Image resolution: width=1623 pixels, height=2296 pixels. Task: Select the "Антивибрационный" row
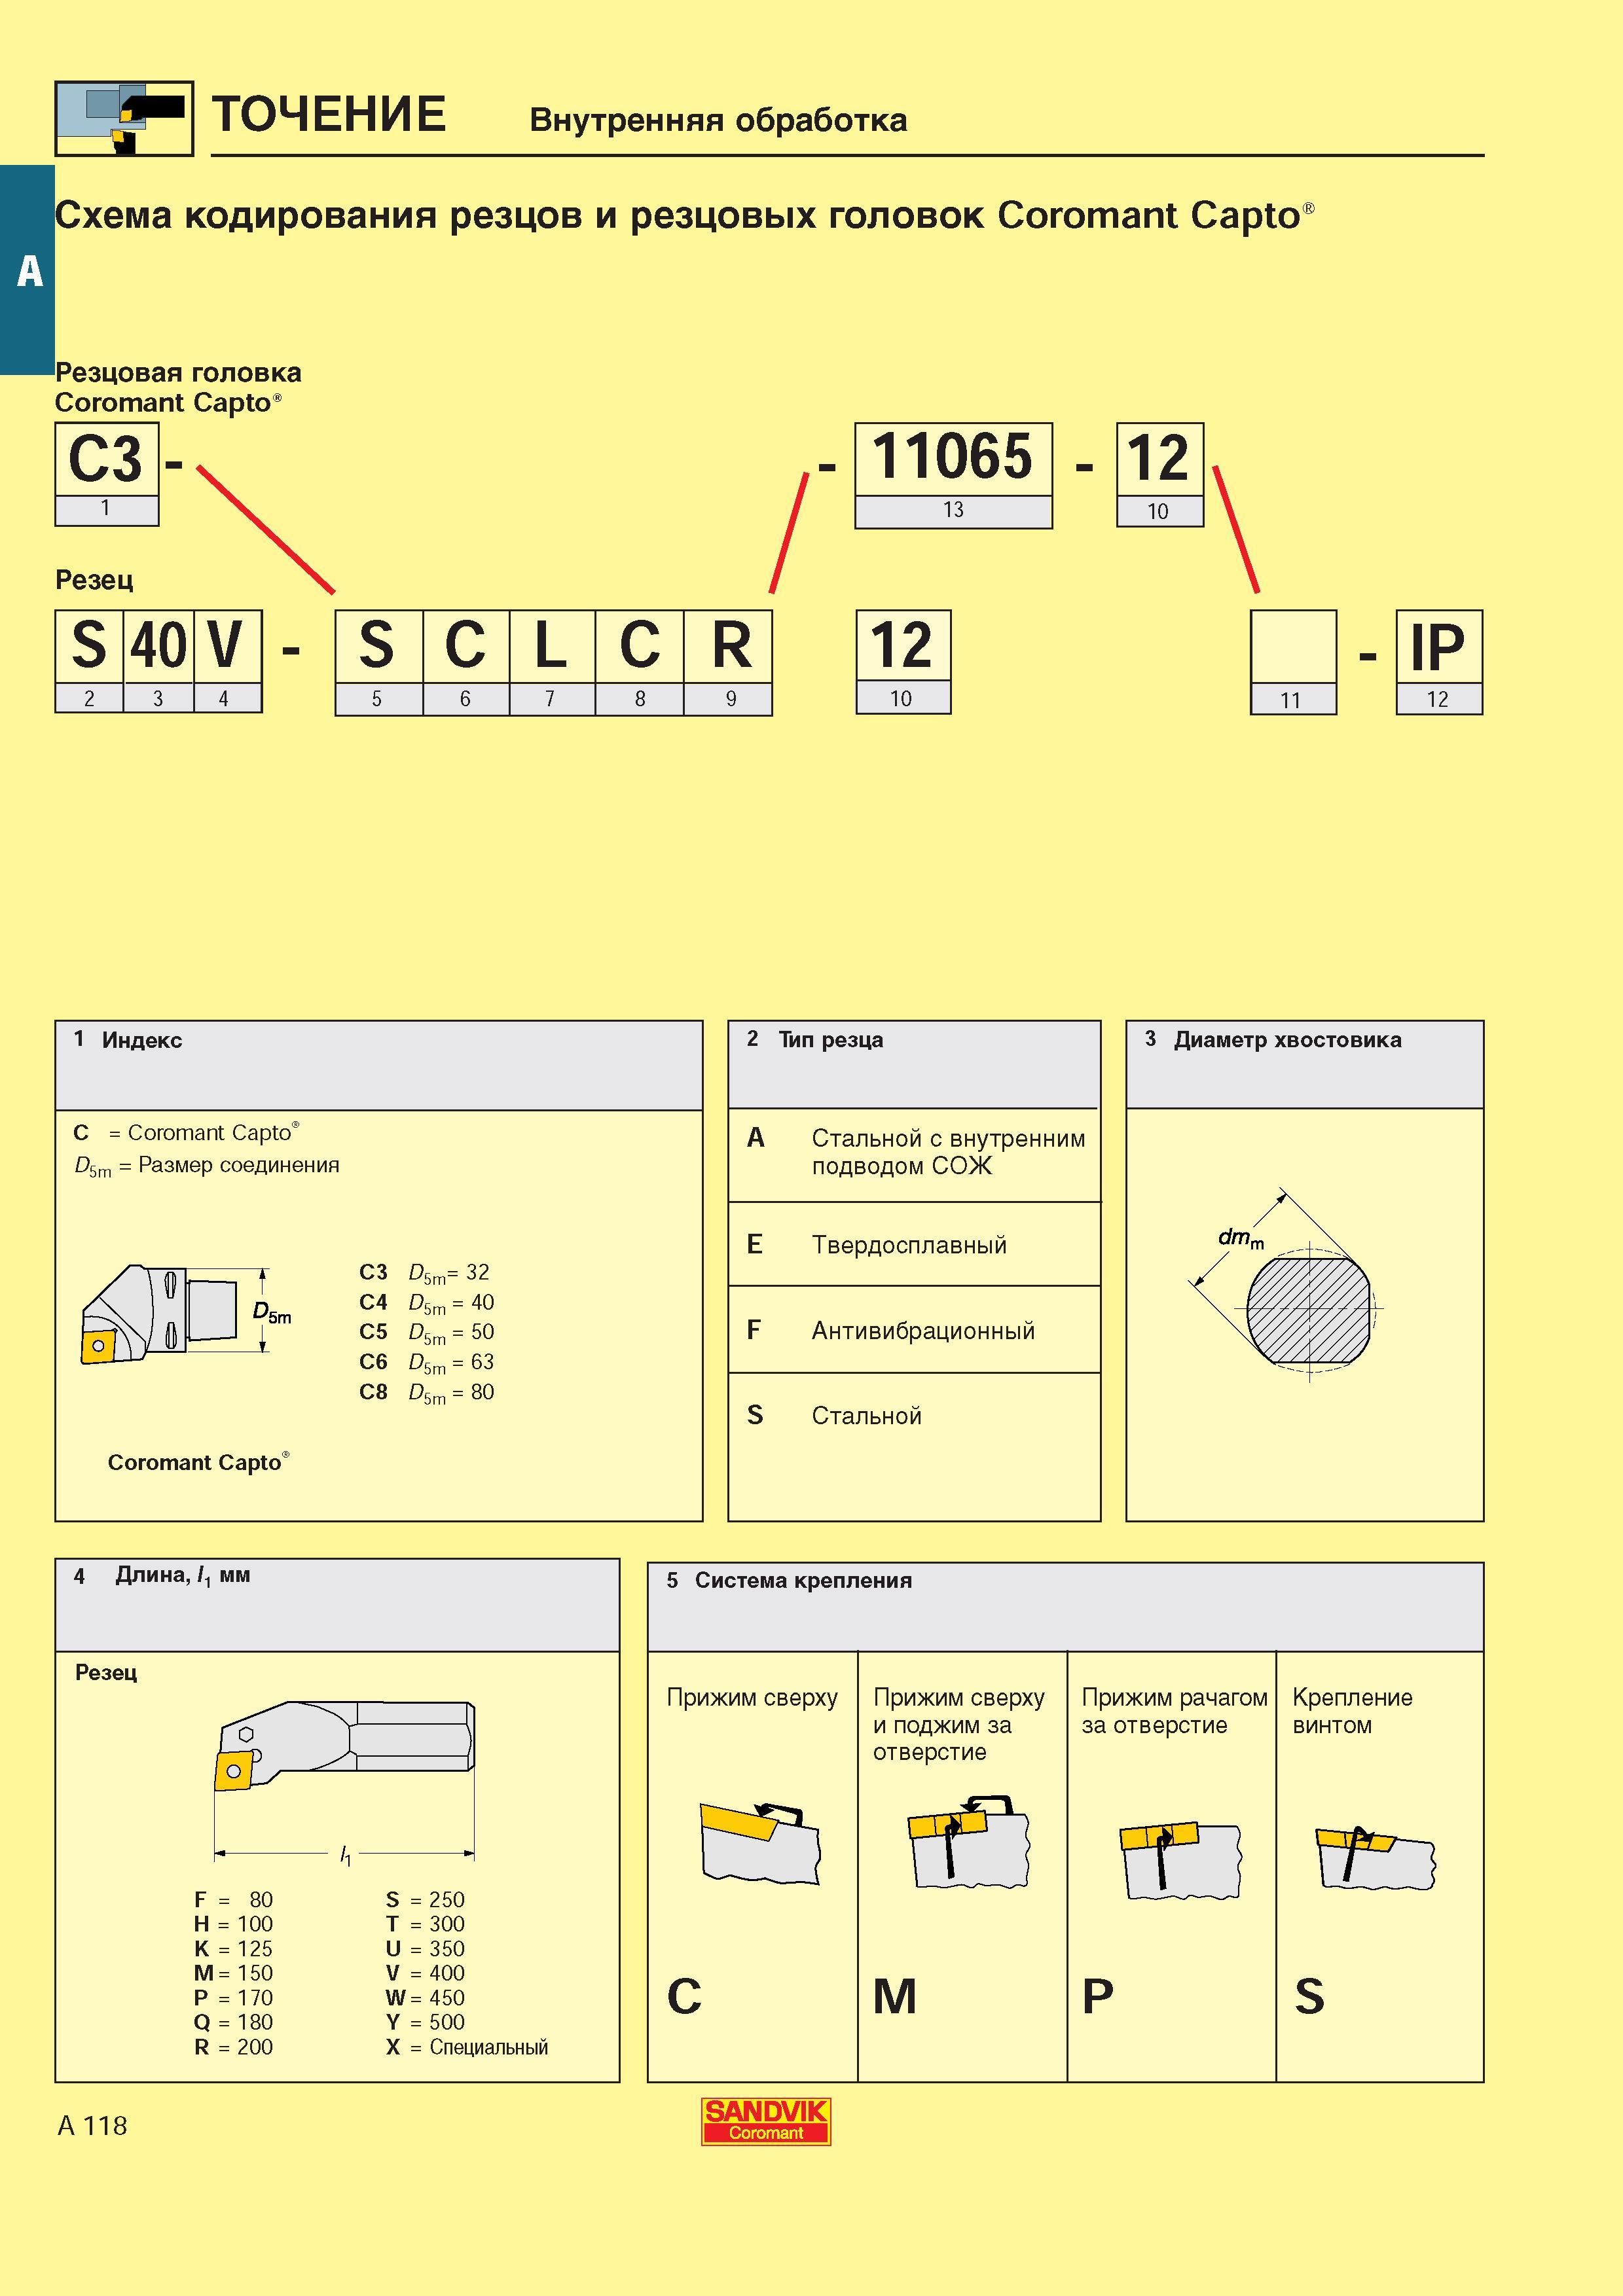pyautogui.click(x=914, y=1329)
